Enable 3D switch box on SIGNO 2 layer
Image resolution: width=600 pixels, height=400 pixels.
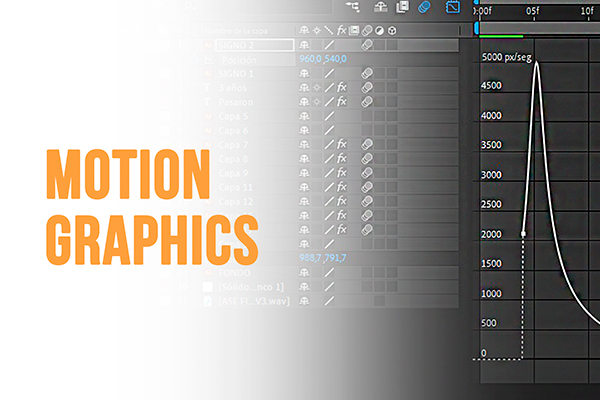(392, 45)
